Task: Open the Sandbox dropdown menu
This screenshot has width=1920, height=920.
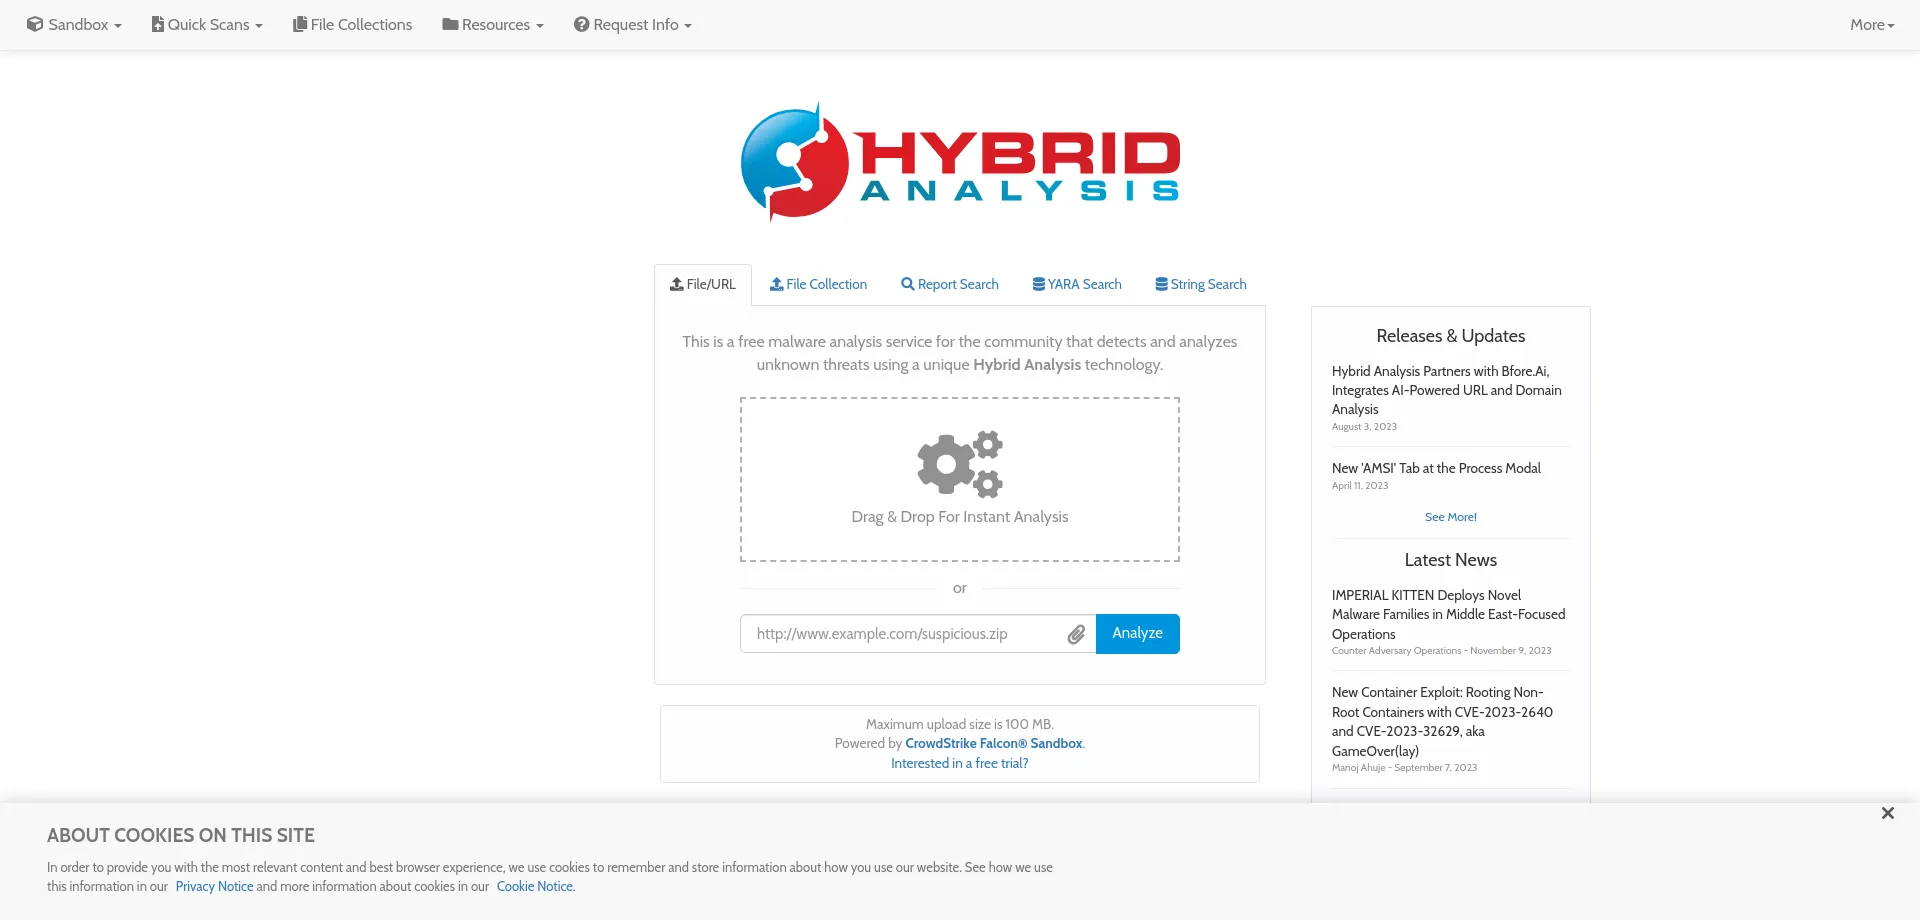Action: 75,25
